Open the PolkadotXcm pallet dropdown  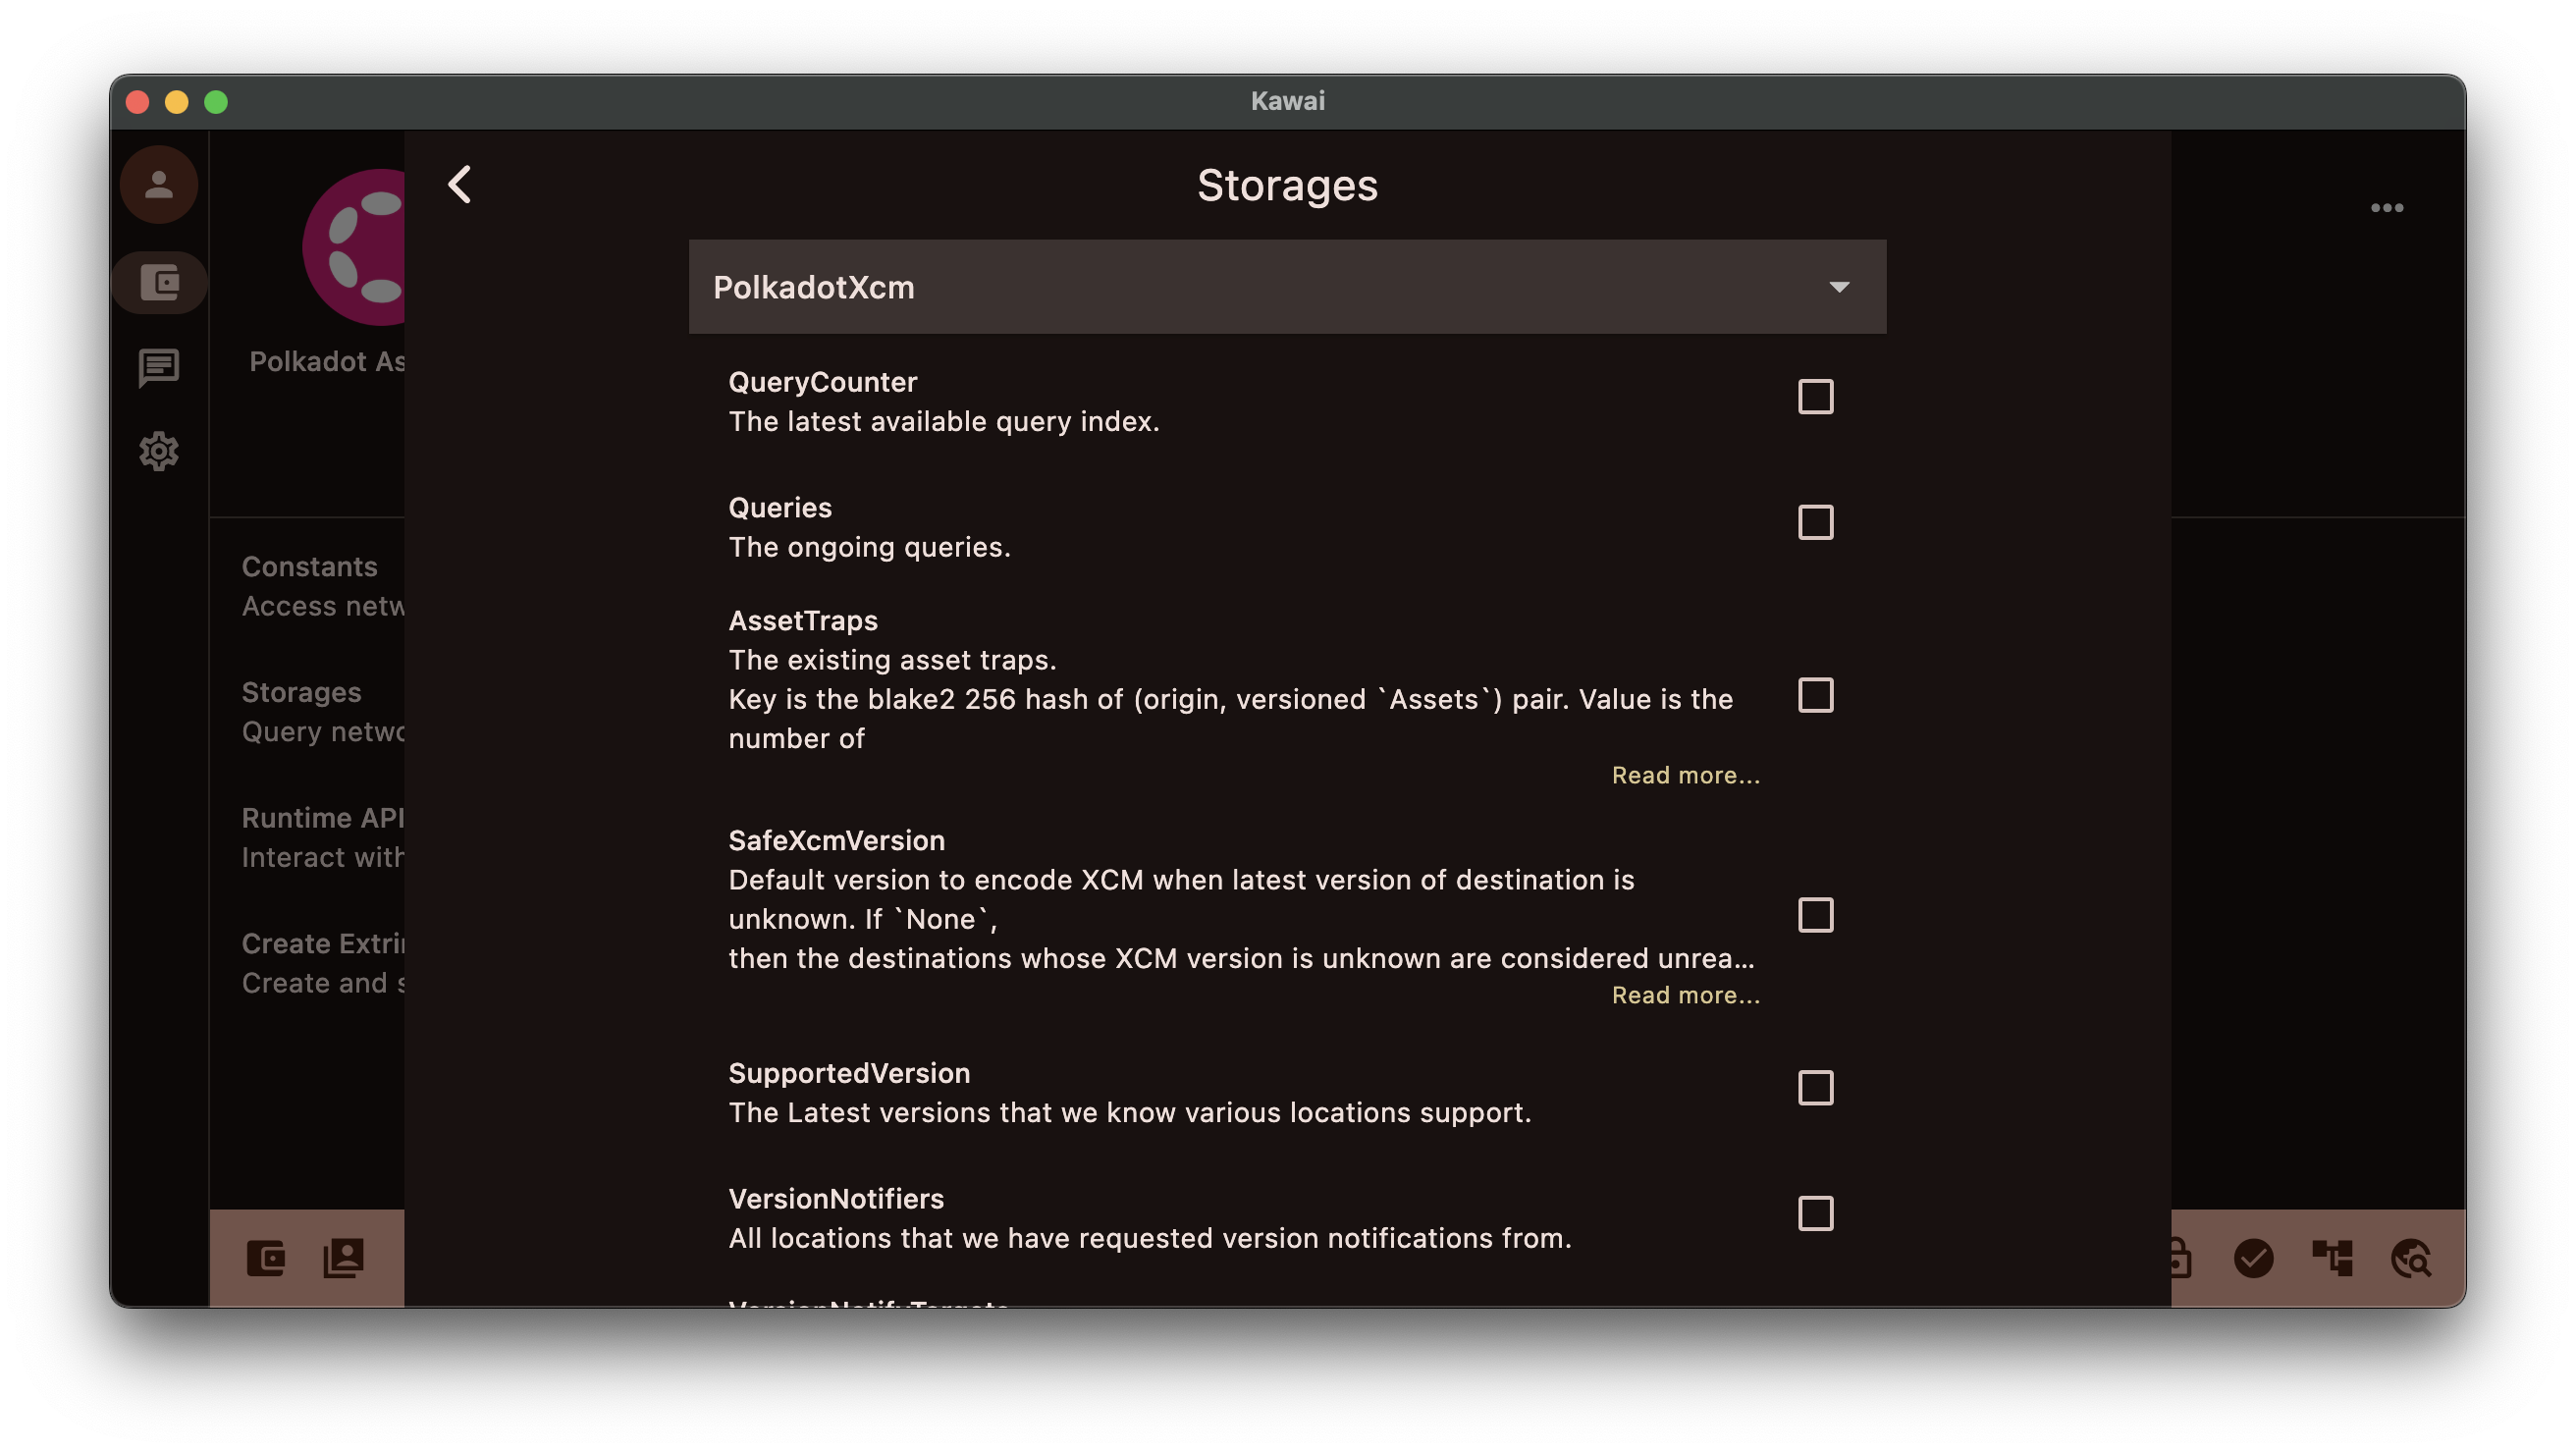pos(1286,287)
